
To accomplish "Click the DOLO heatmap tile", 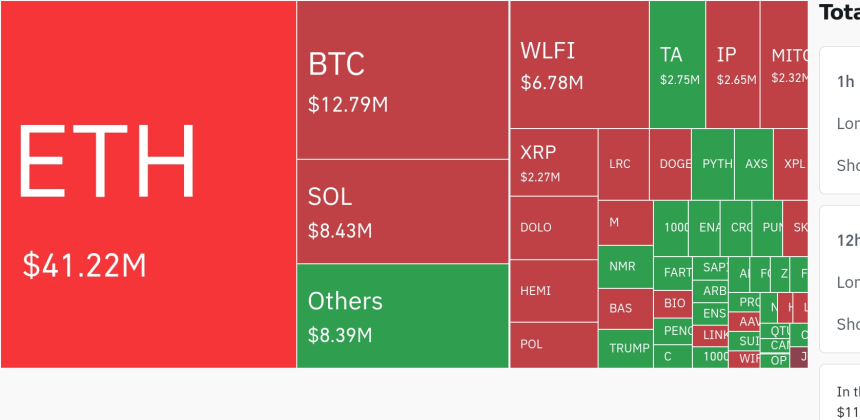I will 553,227.
